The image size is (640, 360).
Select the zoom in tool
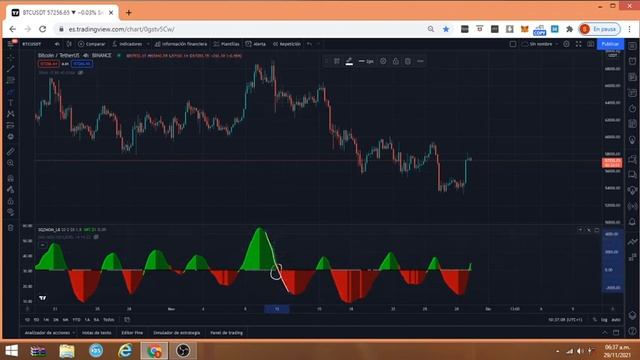(x=11, y=163)
